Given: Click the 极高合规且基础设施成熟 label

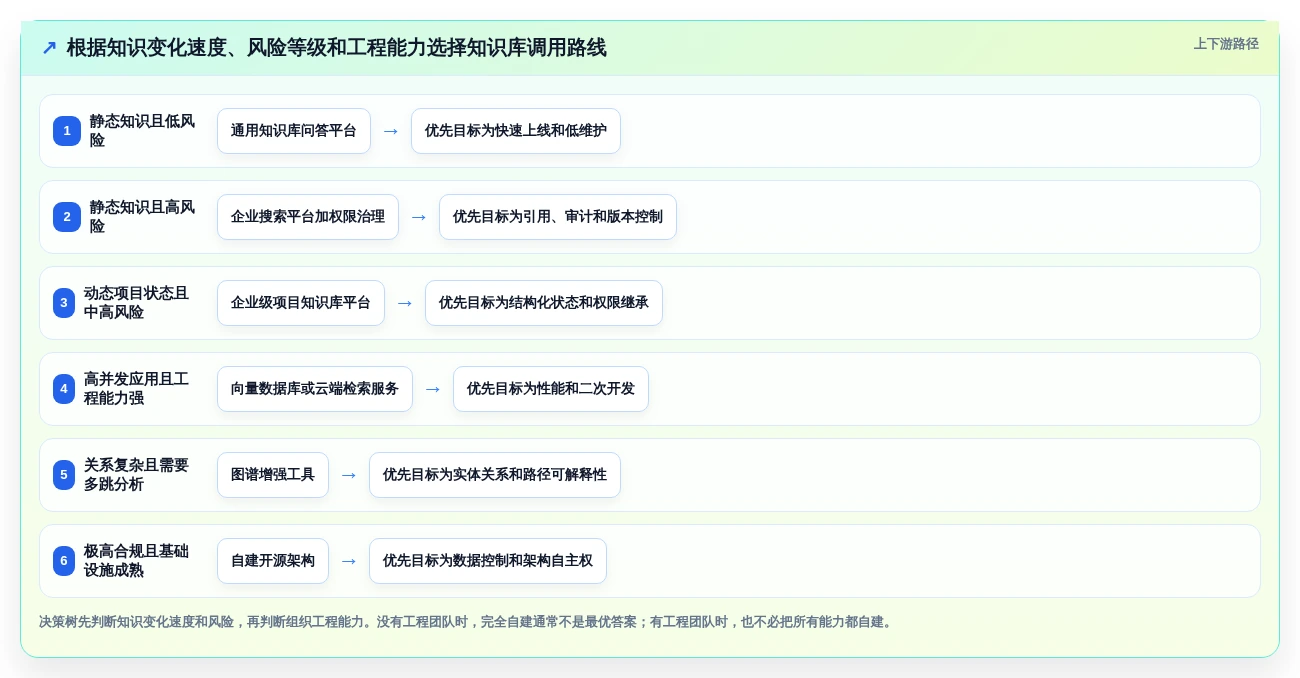Looking at the screenshot, I should tap(137, 561).
